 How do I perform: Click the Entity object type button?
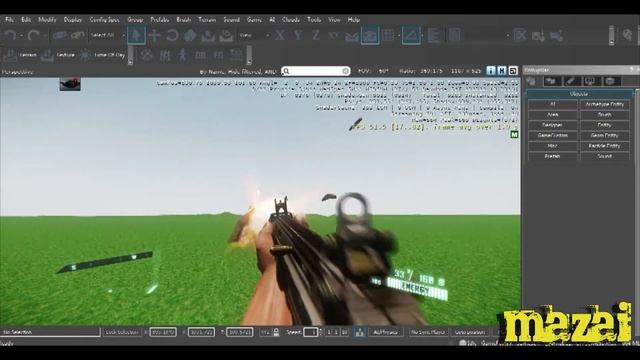click(x=604, y=125)
